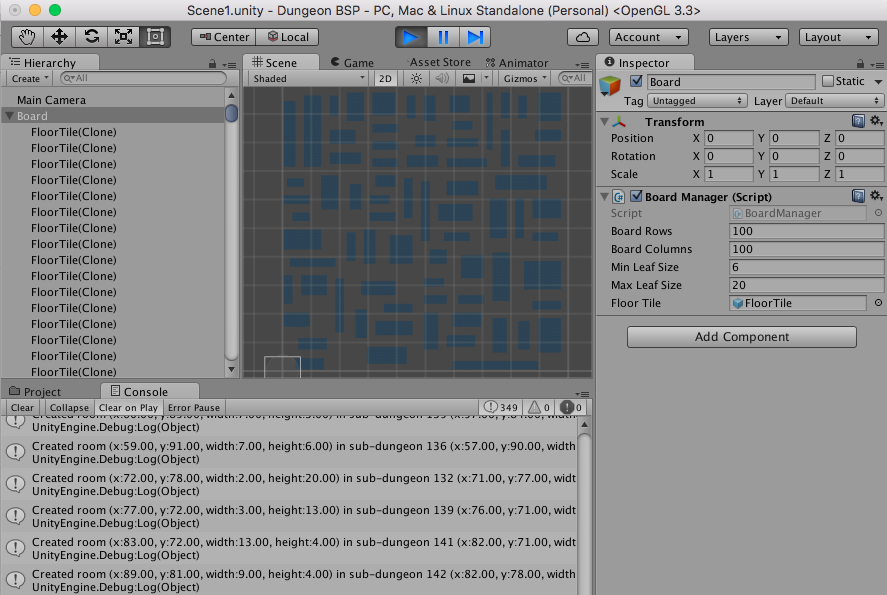Disable Board Manager script checkbox

click(x=636, y=196)
